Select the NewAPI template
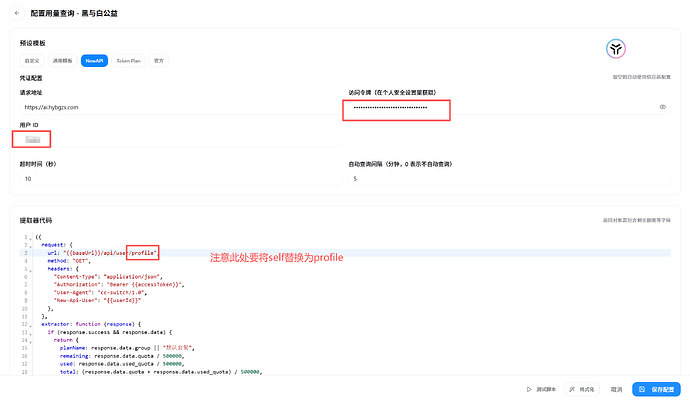The image size is (690, 402). [x=94, y=61]
